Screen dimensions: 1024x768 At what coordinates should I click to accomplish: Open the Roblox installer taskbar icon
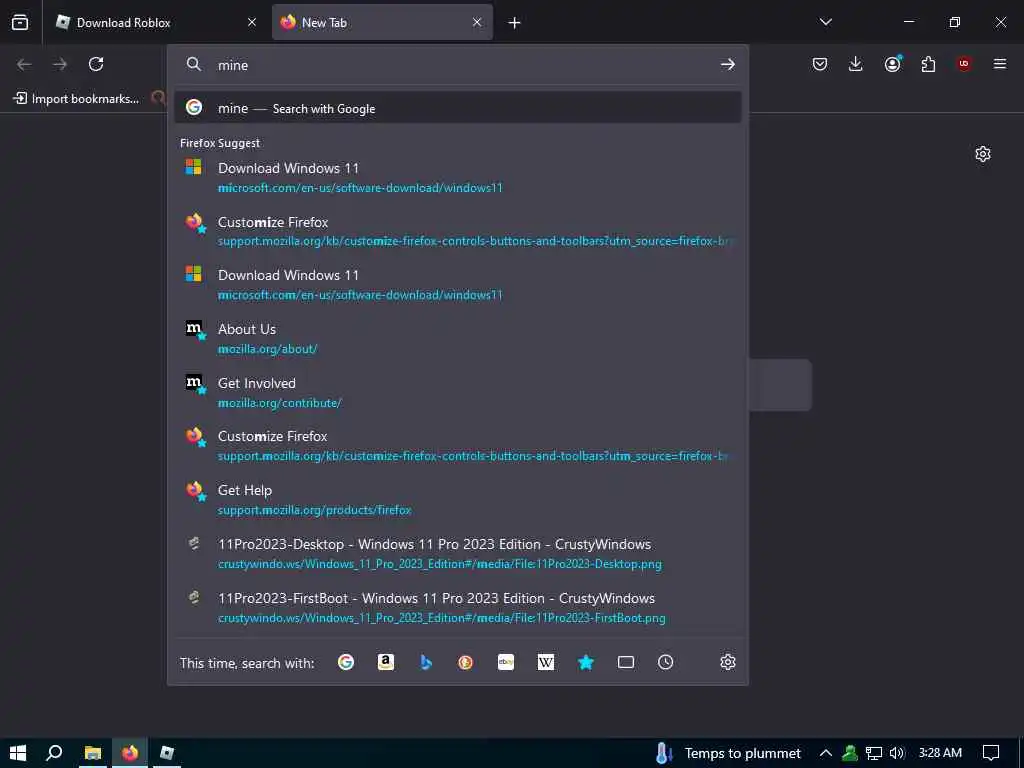coord(167,753)
